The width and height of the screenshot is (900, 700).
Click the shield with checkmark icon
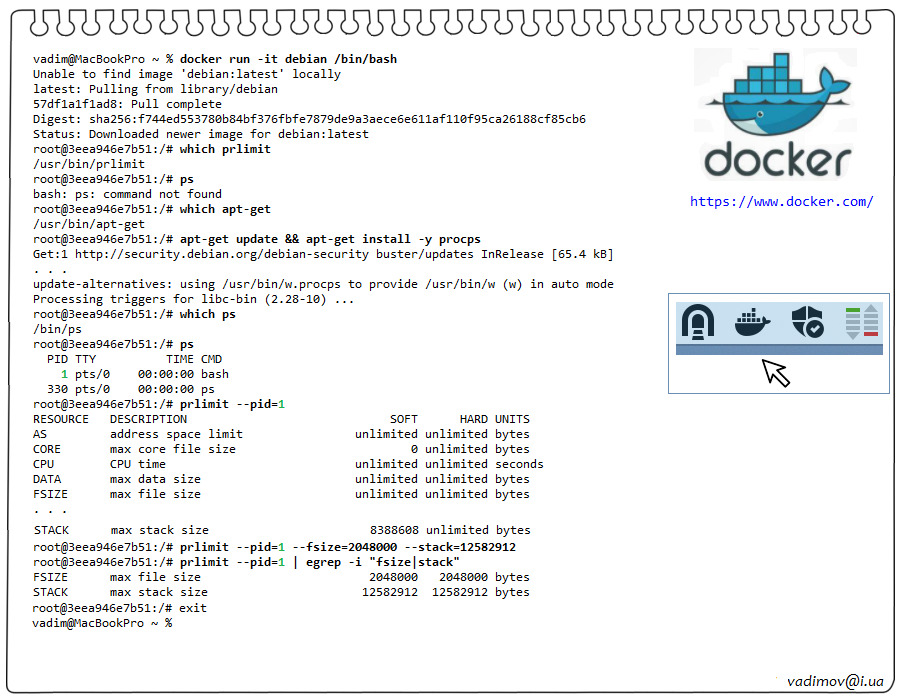point(807,322)
